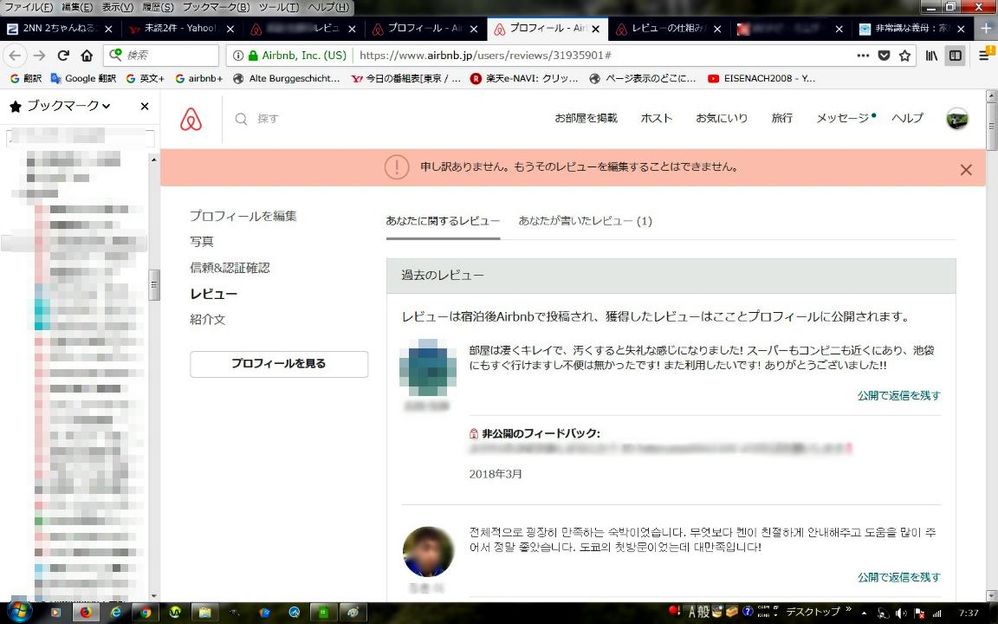Click the プロフィールを見る button
Image resolution: width=998 pixels, height=624 pixels.
pyautogui.click(x=278, y=364)
